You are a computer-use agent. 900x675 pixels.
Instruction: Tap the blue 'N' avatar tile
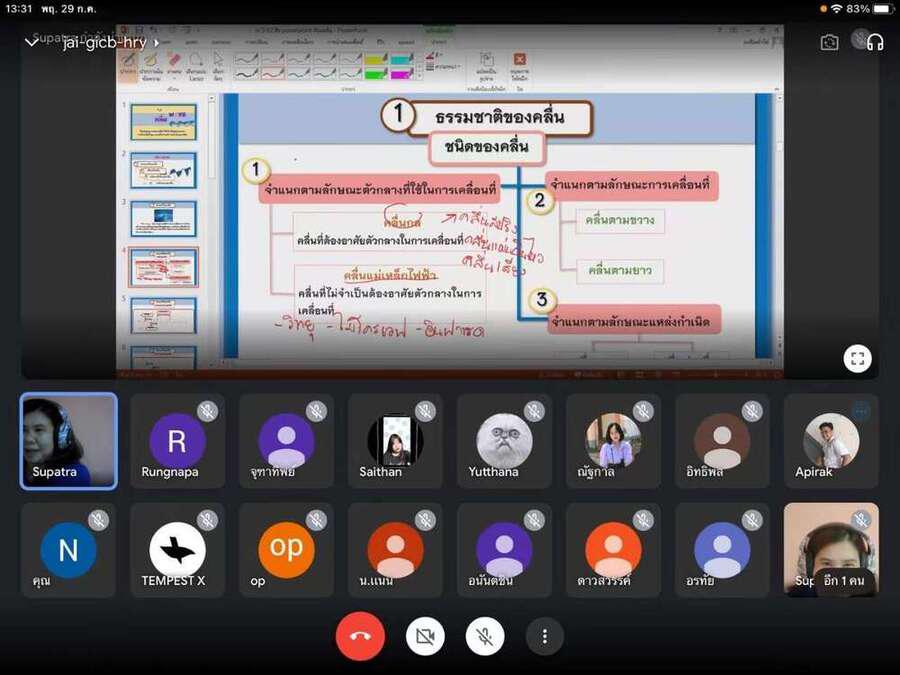[x=68, y=550]
